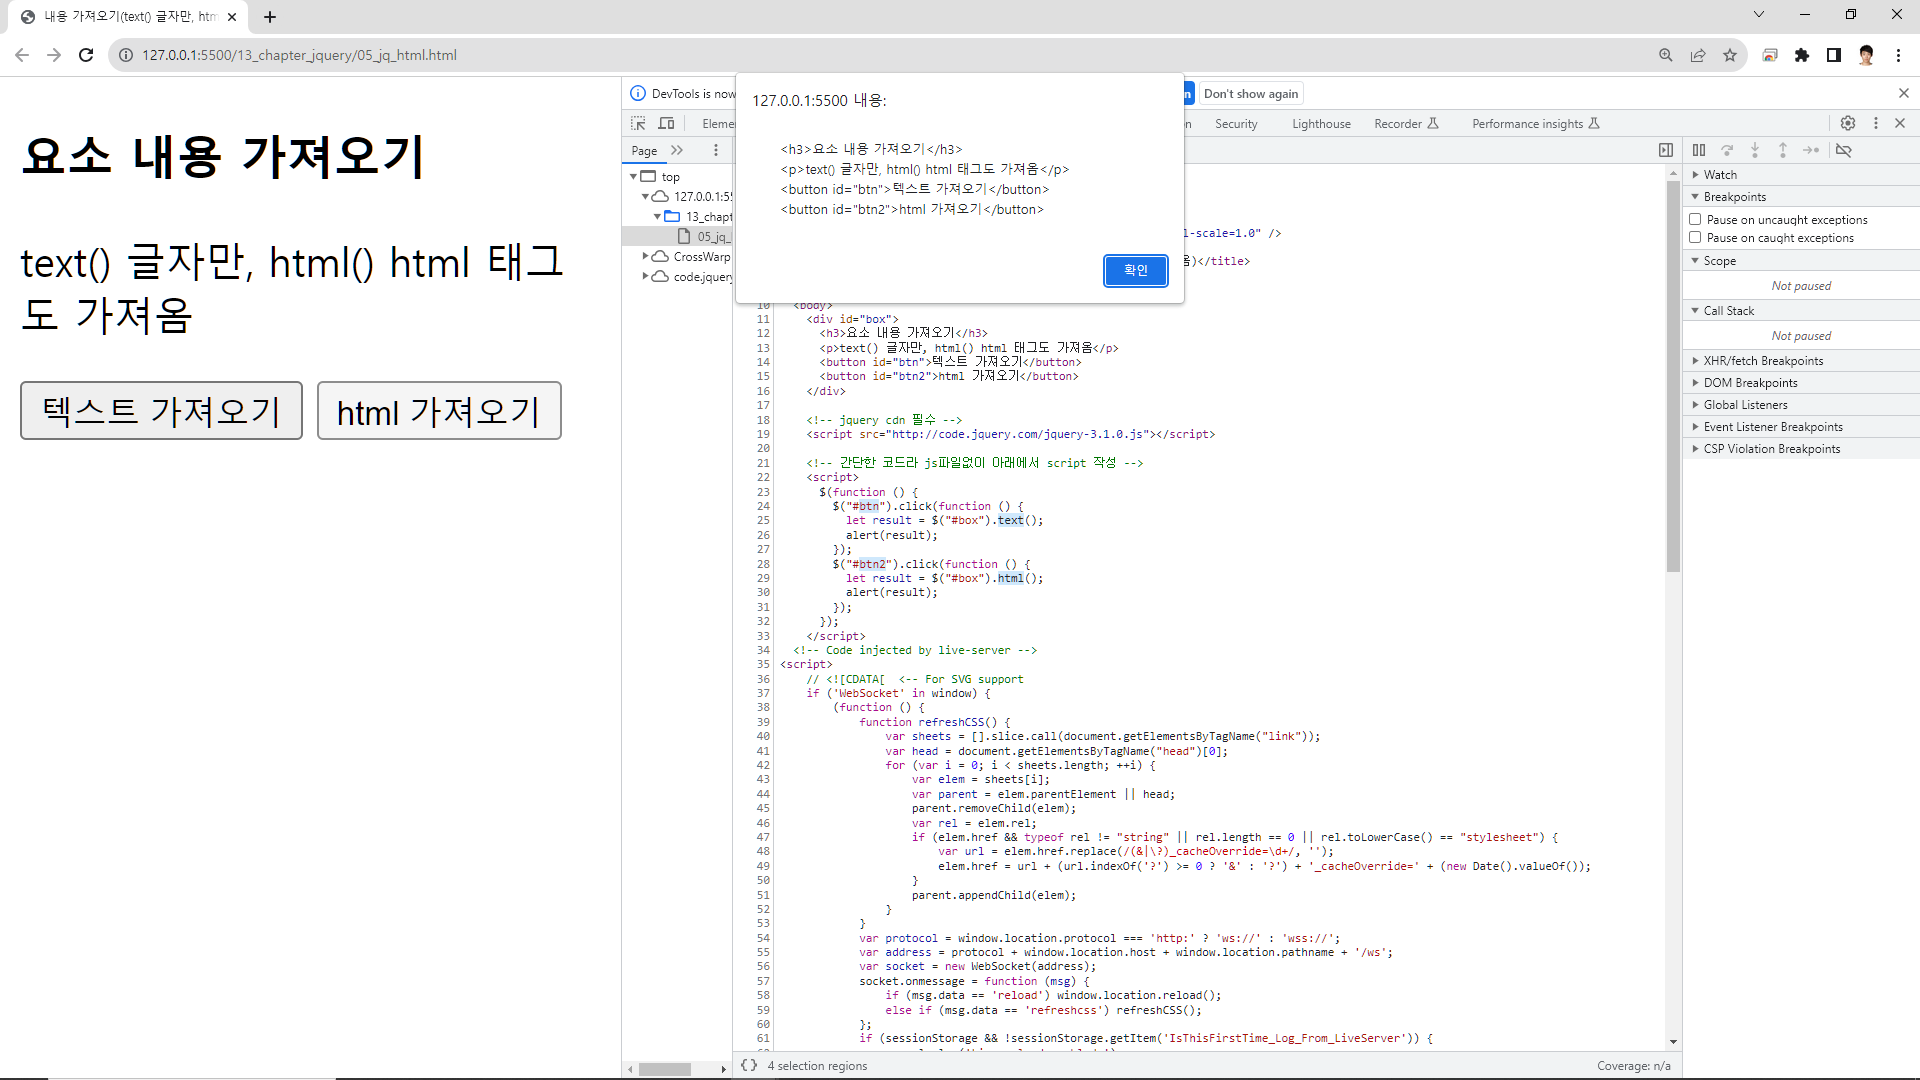This screenshot has width=1920, height=1080.
Task: Confirm the alert with 확인 button
Action: point(1135,270)
